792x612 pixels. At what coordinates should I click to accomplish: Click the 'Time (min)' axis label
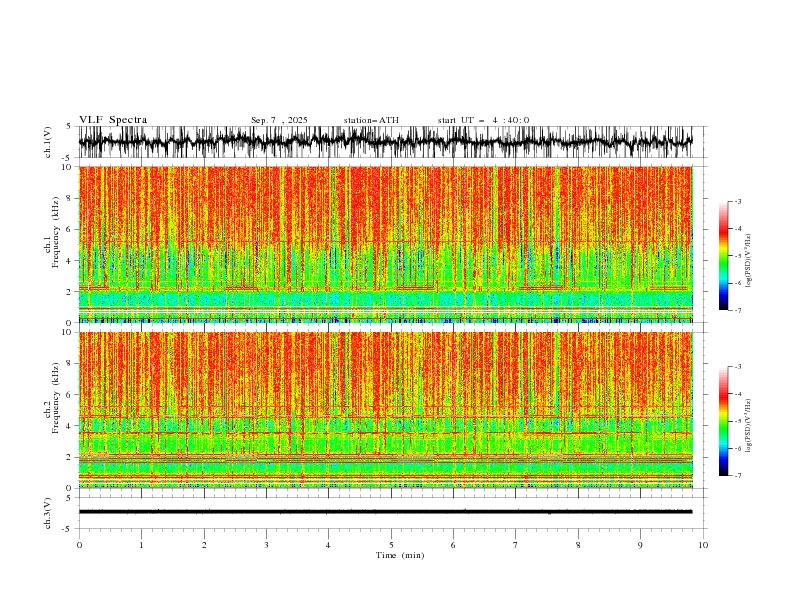[x=400, y=555]
